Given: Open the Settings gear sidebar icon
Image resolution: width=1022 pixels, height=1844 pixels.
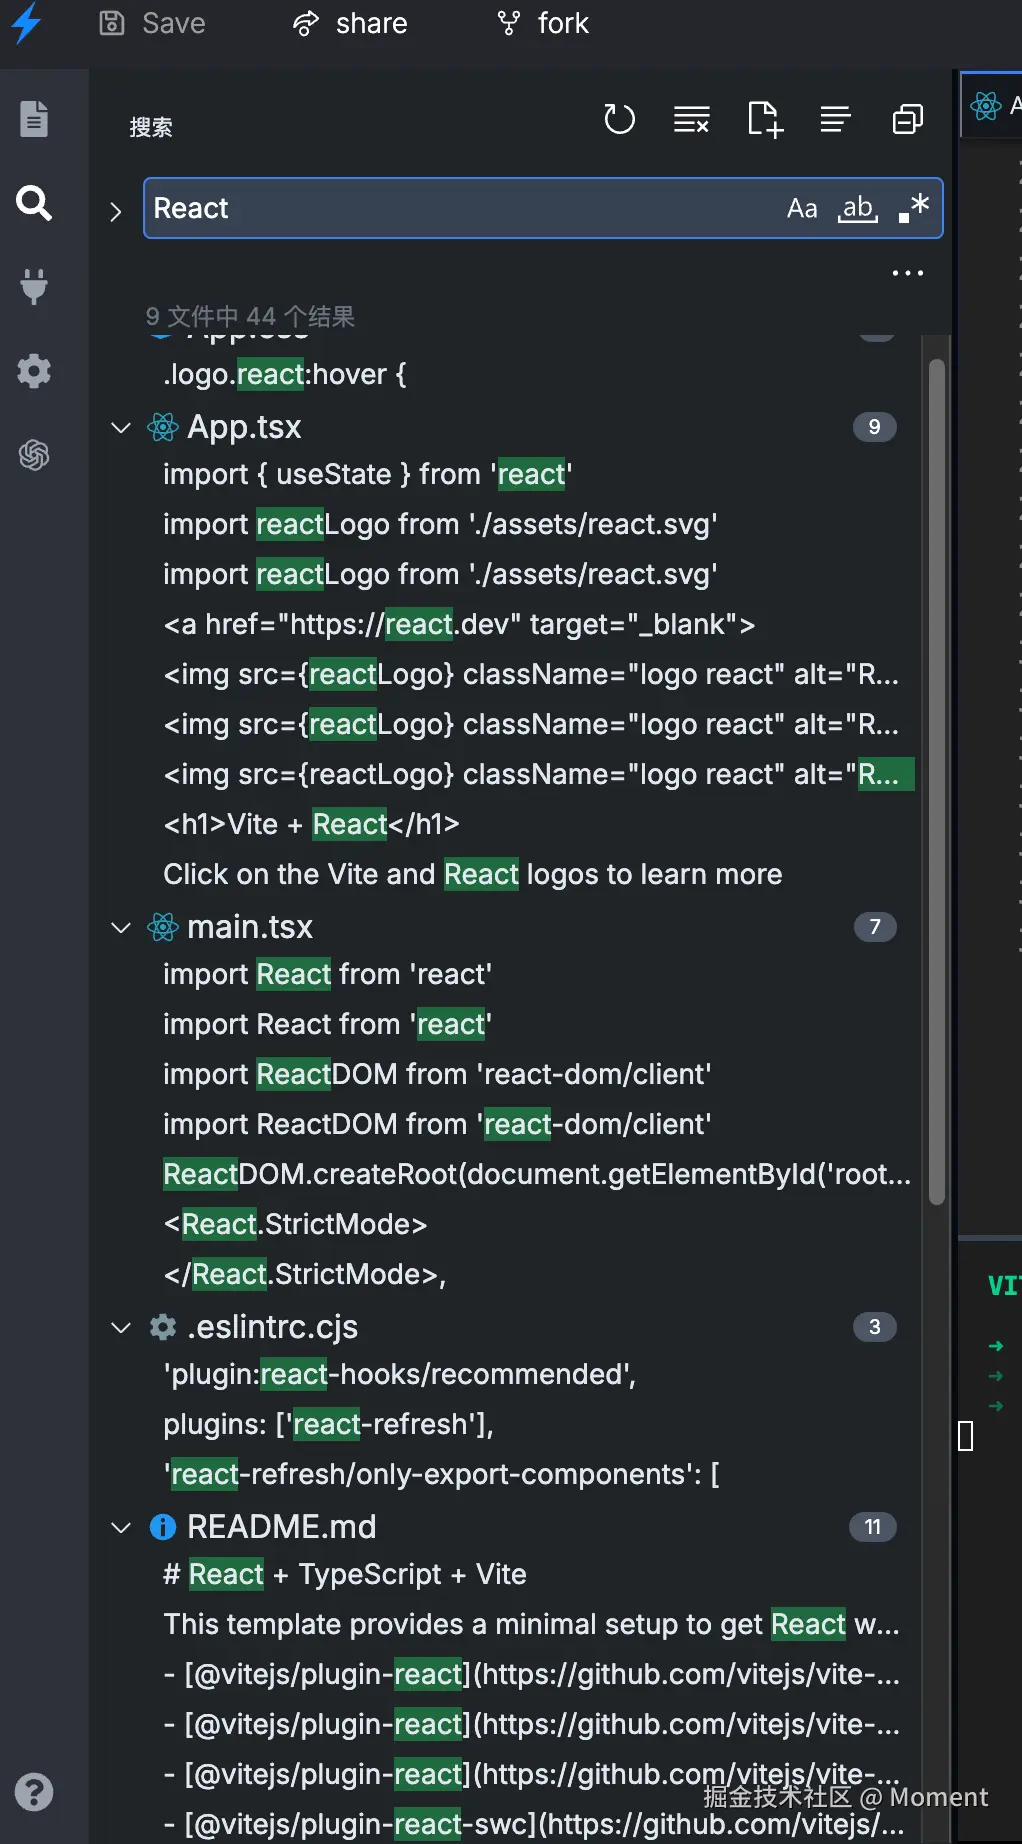Looking at the screenshot, I should pyautogui.click(x=34, y=371).
